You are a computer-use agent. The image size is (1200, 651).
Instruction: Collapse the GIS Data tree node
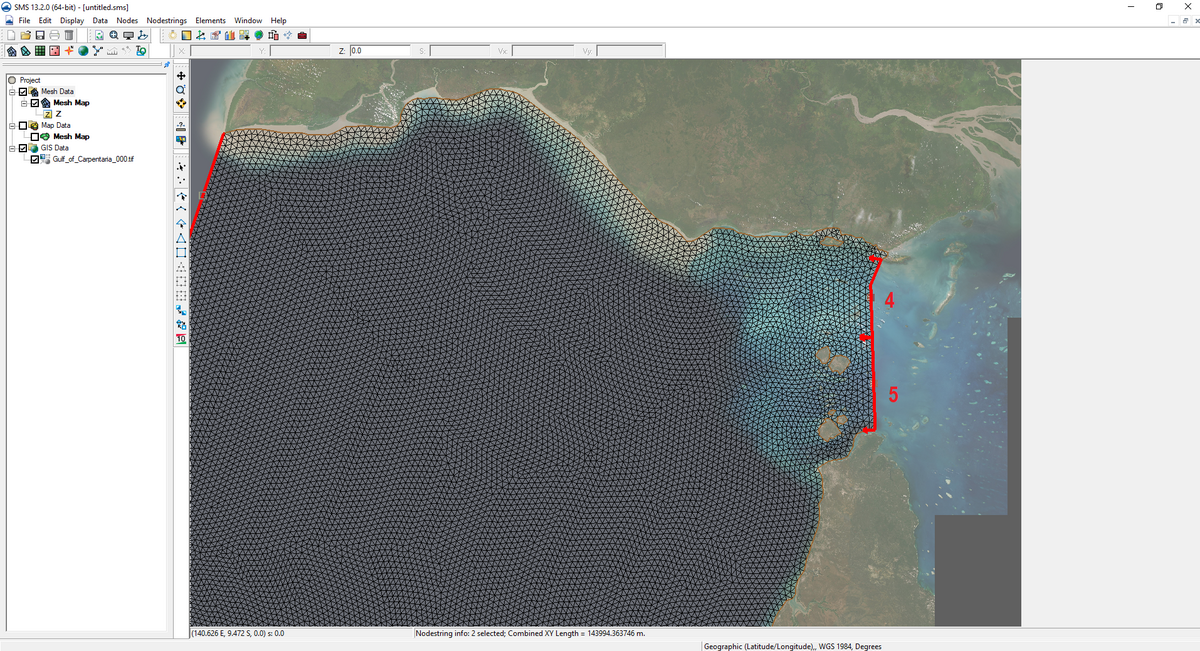point(12,148)
